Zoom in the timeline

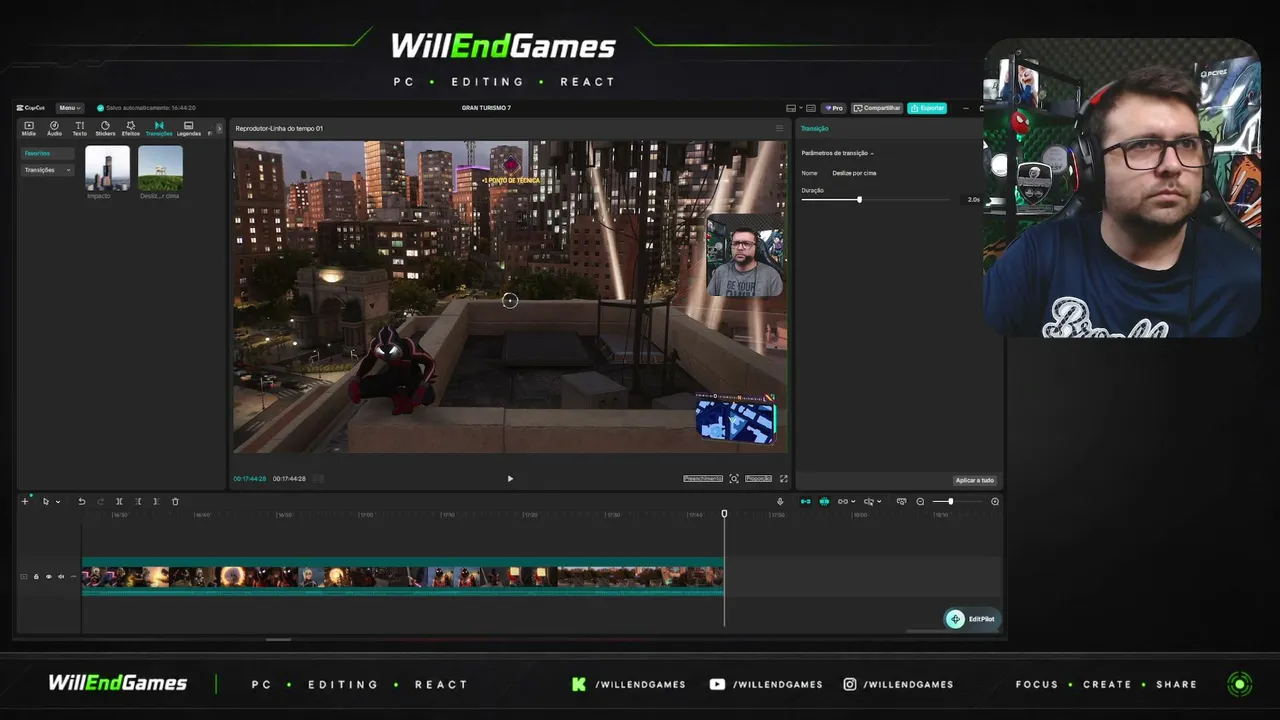(x=995, y=502)
